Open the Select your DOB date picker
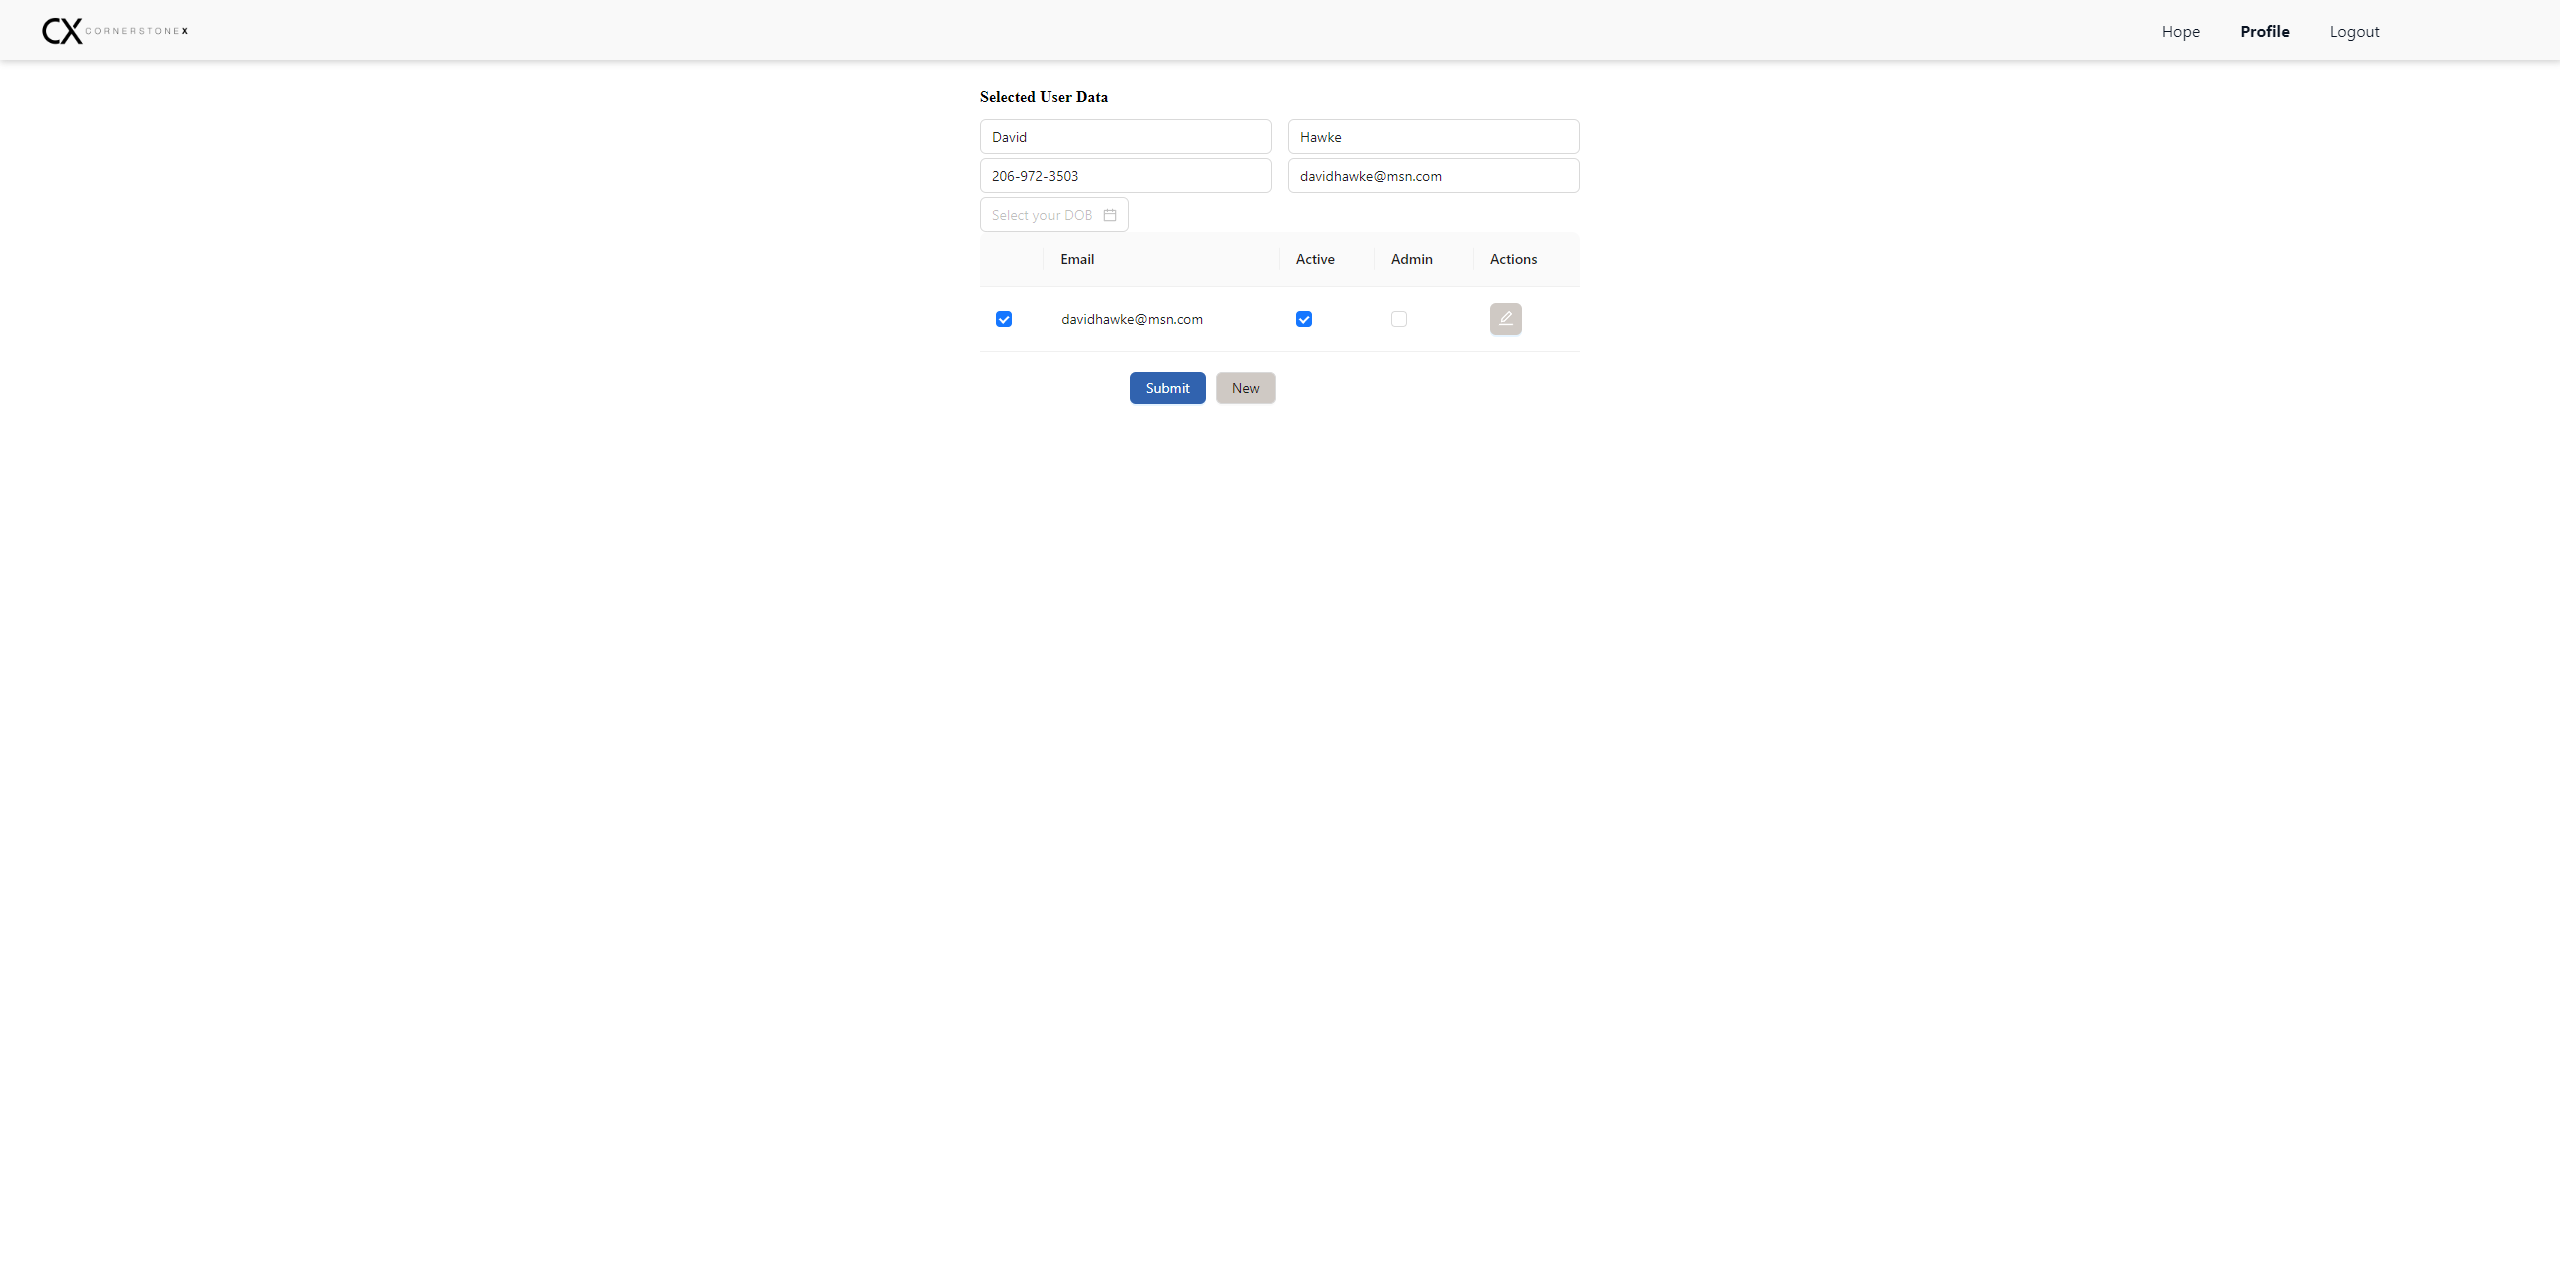The height and width of the screenshot is (1271, 2560). click(x=1042, y=215)
